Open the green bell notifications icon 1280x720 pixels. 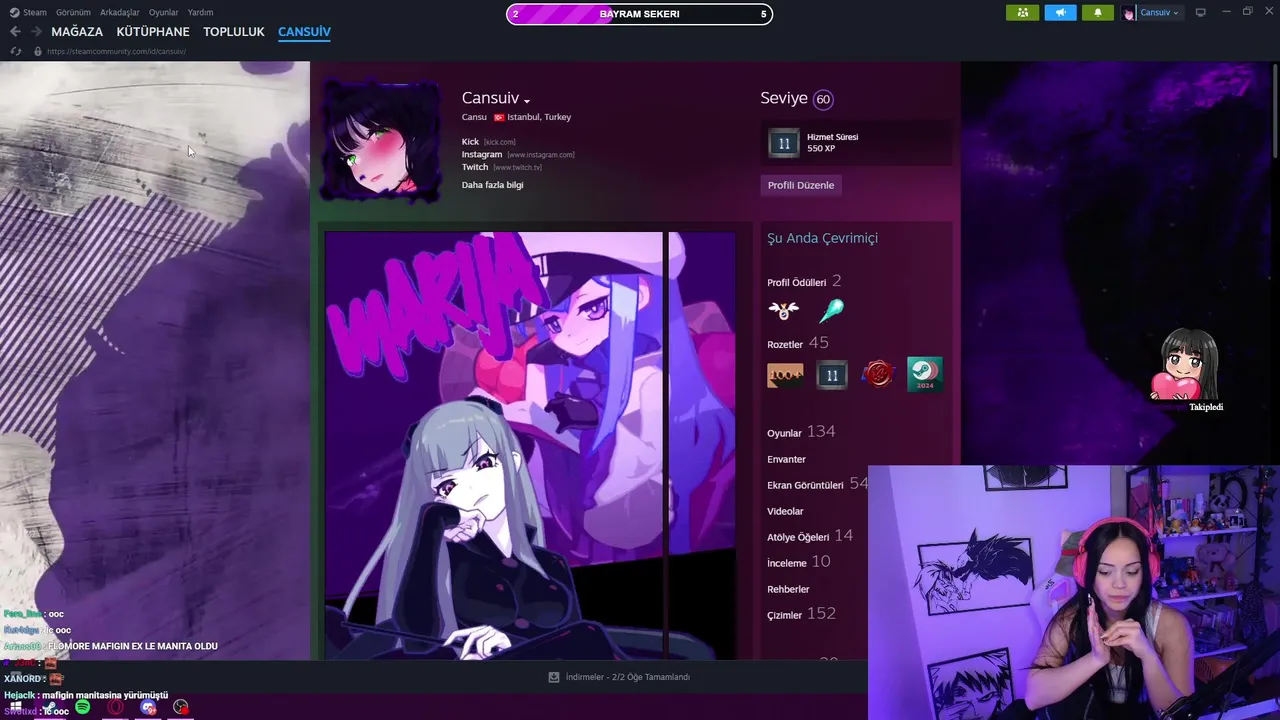coord(1098,13)
